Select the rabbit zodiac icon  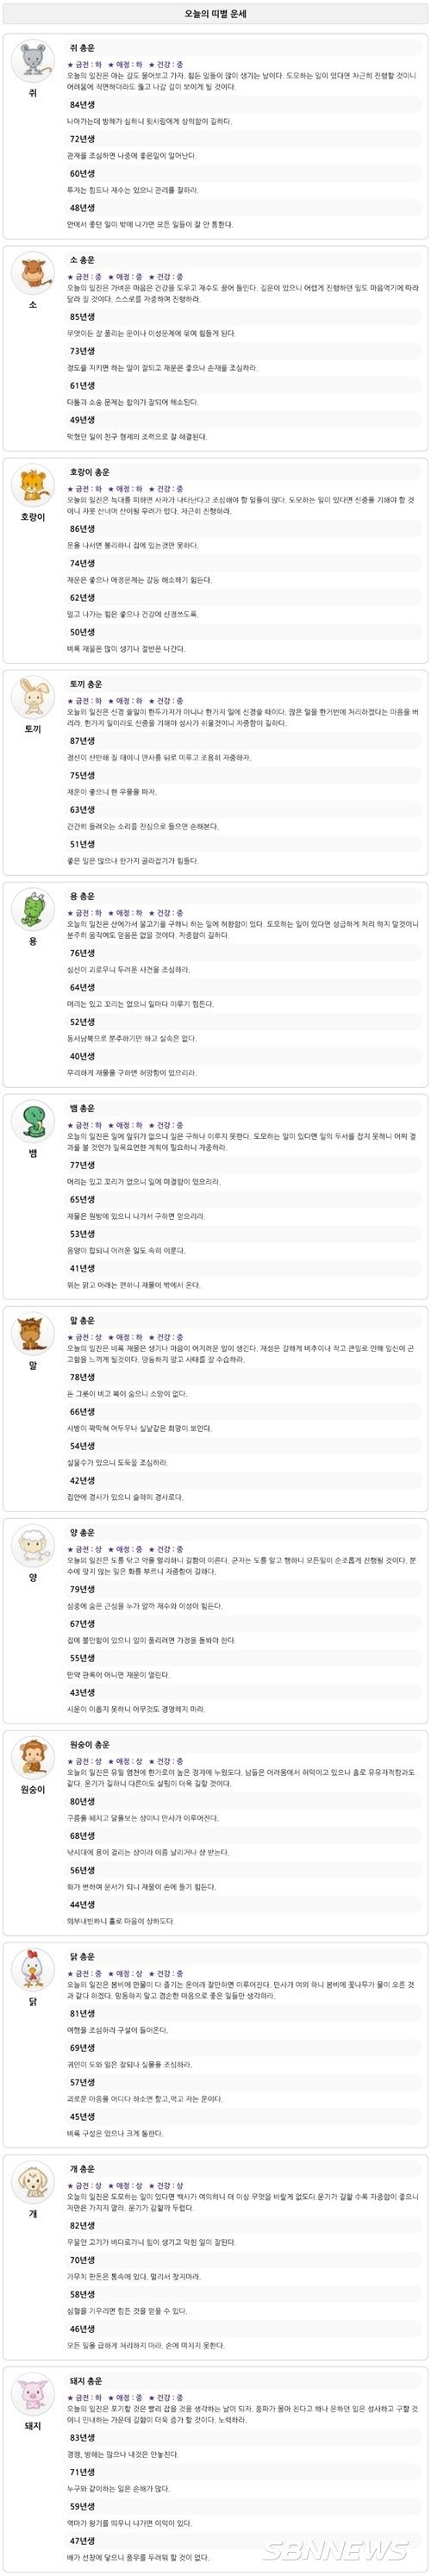click(32, 698)
